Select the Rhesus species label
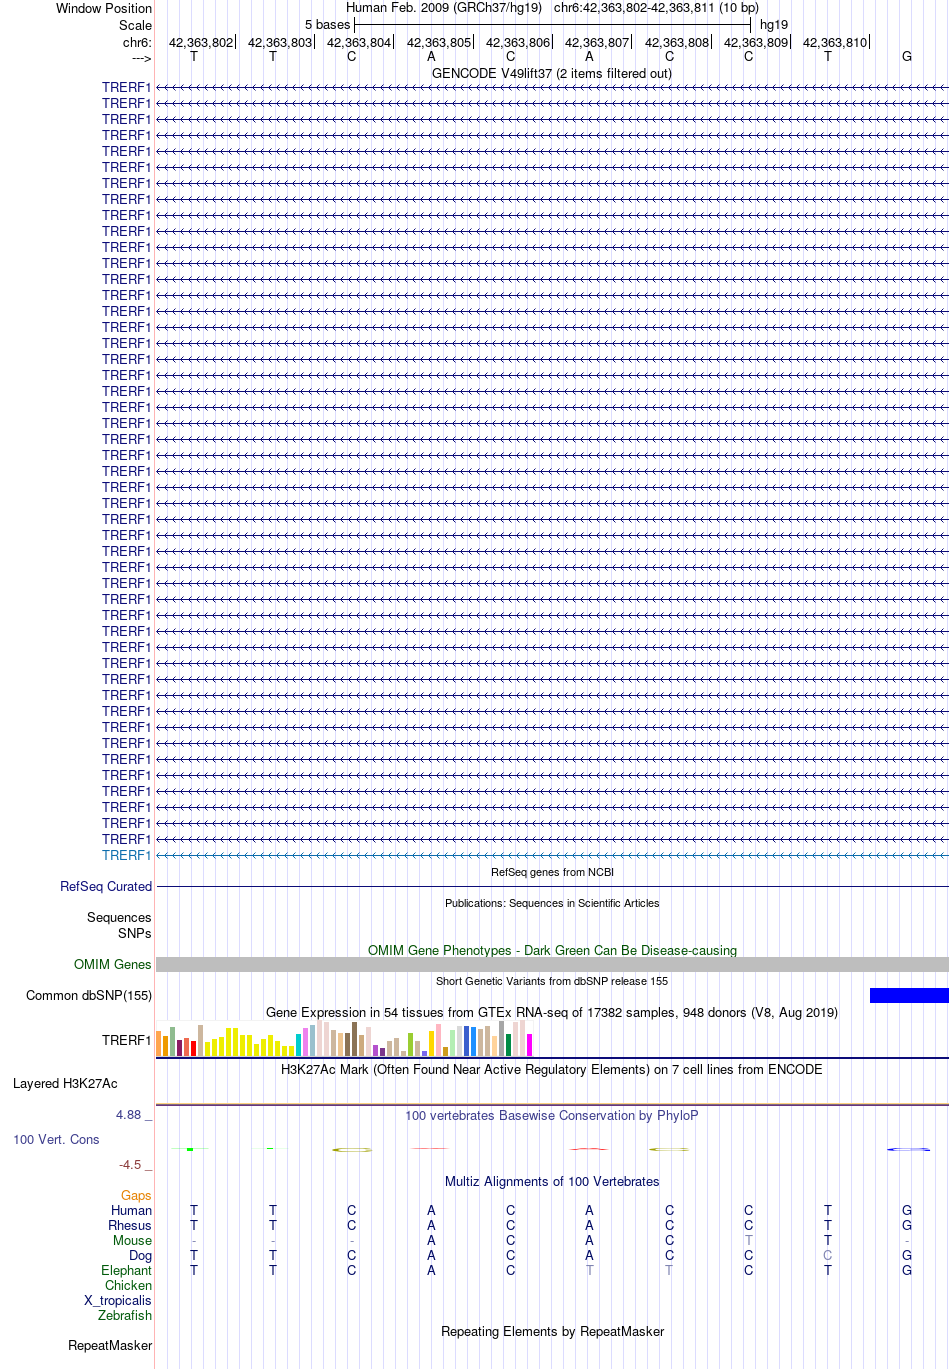The height and width of the screenshot is (1369, 950). tap(130, 1225)
